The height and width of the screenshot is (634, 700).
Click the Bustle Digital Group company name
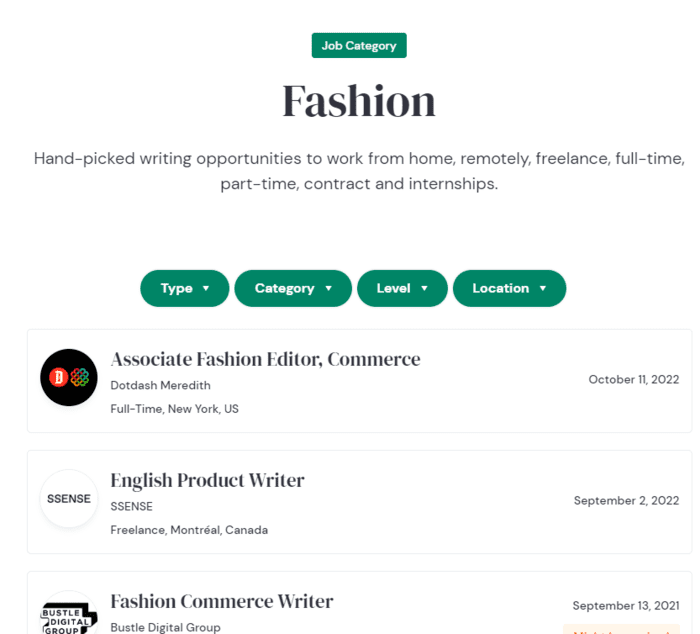coord(165,627)
